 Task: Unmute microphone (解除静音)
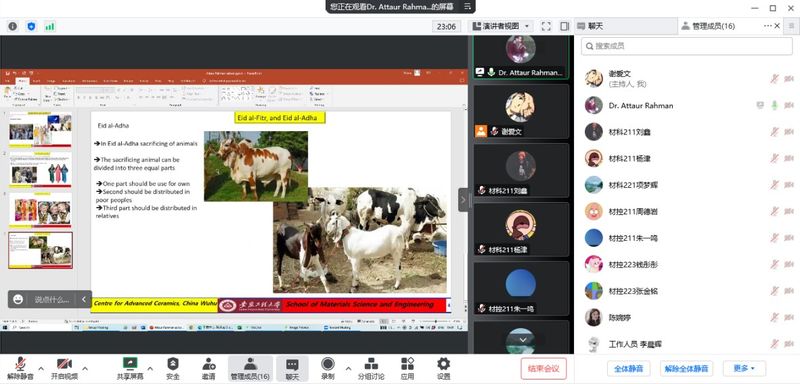pyautogui.click(x=20, y=368)
